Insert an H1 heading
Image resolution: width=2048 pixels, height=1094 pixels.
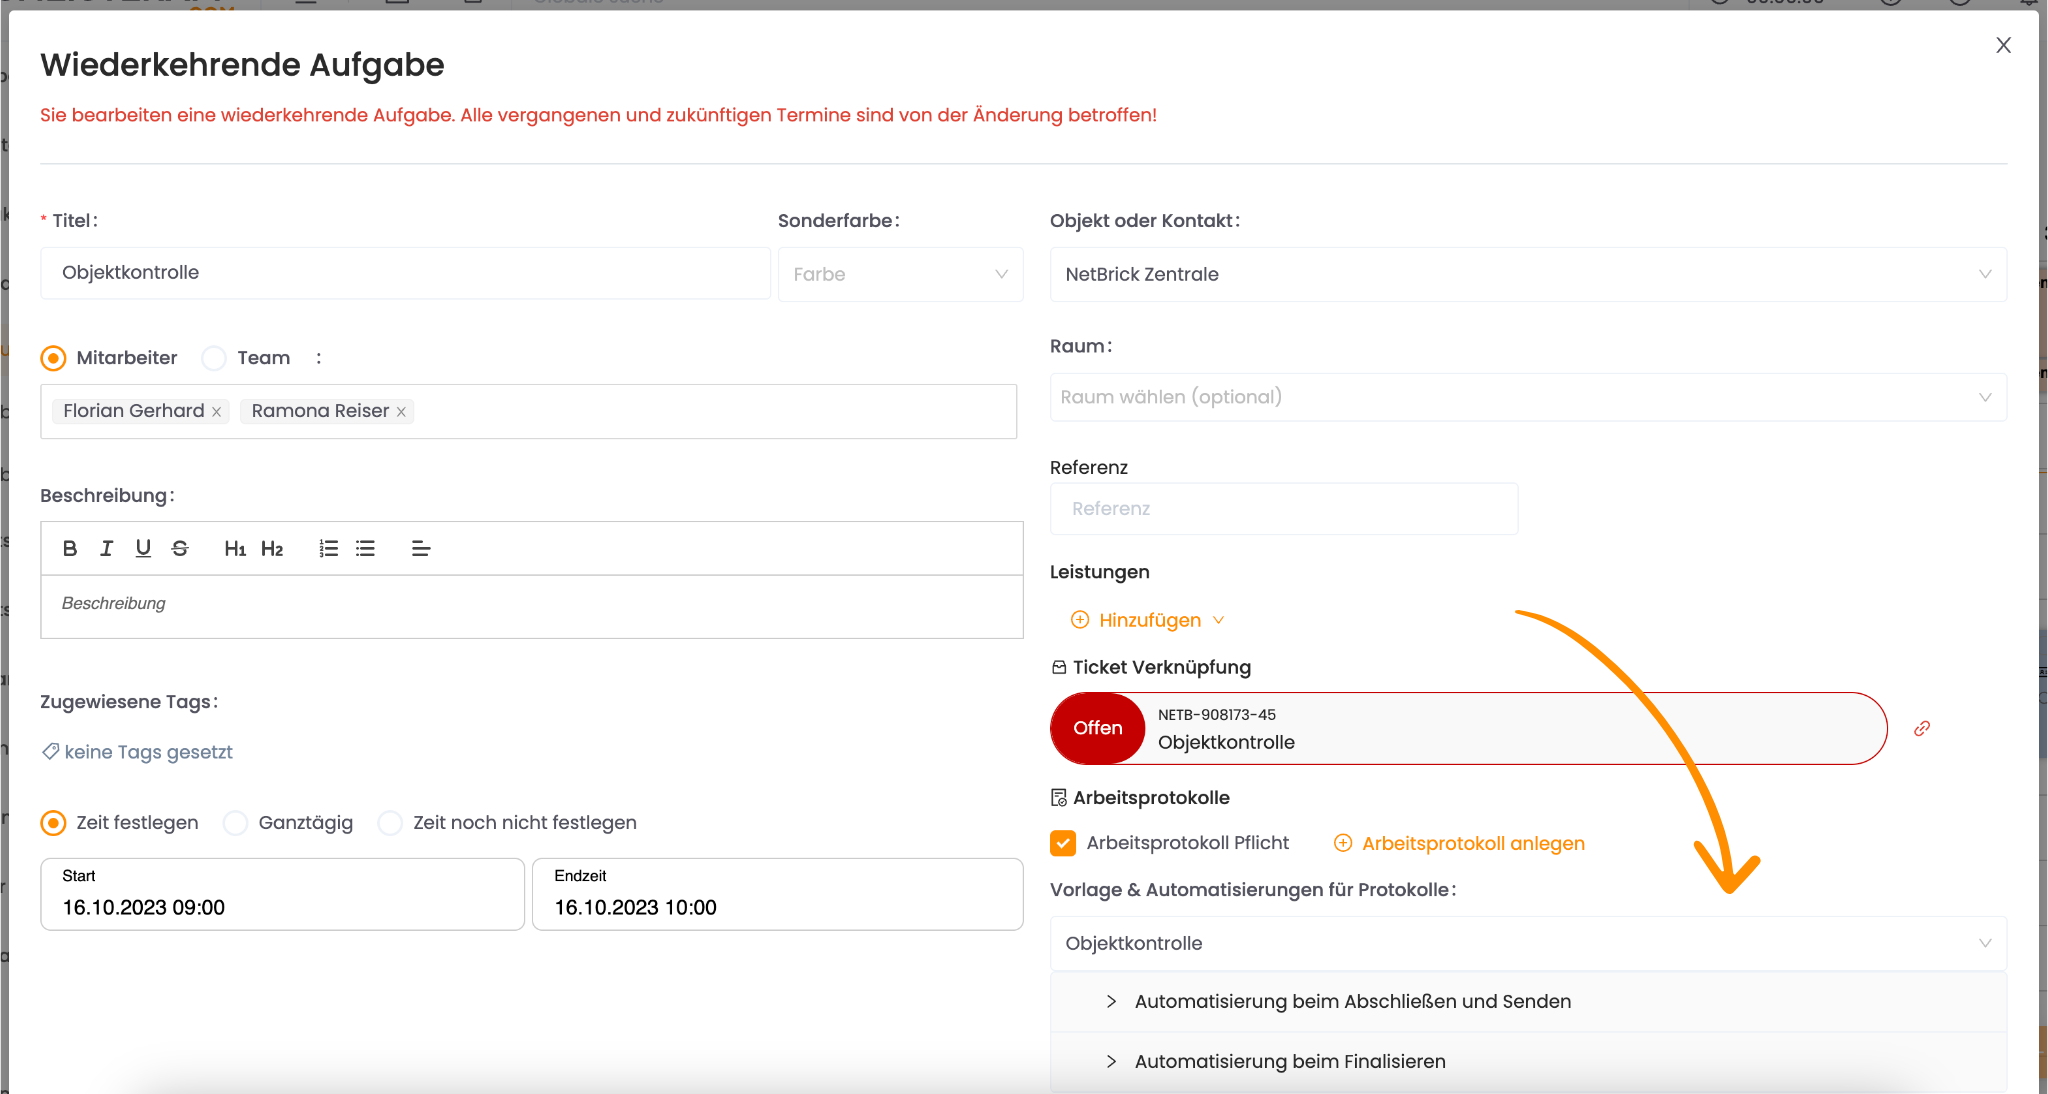tap(235, 548)
